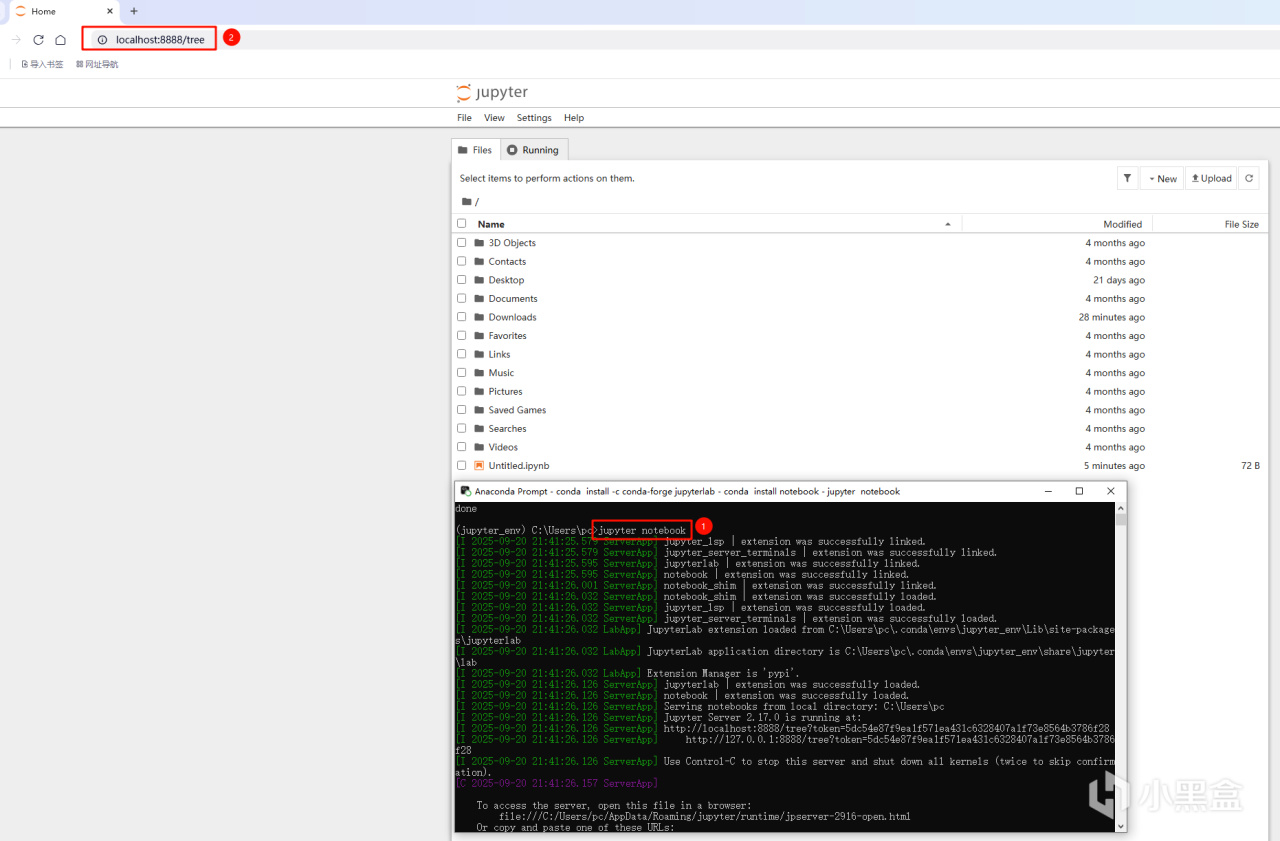Check the Pictures row checkbox
The image size is (1280, 841).
(x=461, y=391)
